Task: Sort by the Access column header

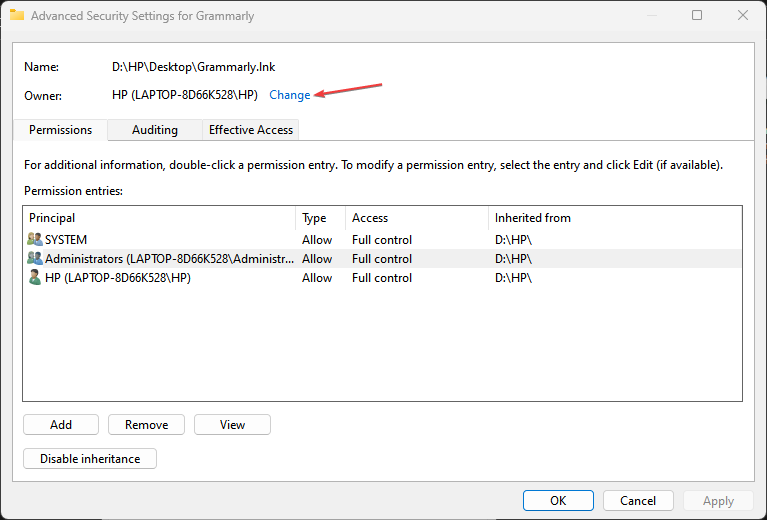Action: pos(417,218)
